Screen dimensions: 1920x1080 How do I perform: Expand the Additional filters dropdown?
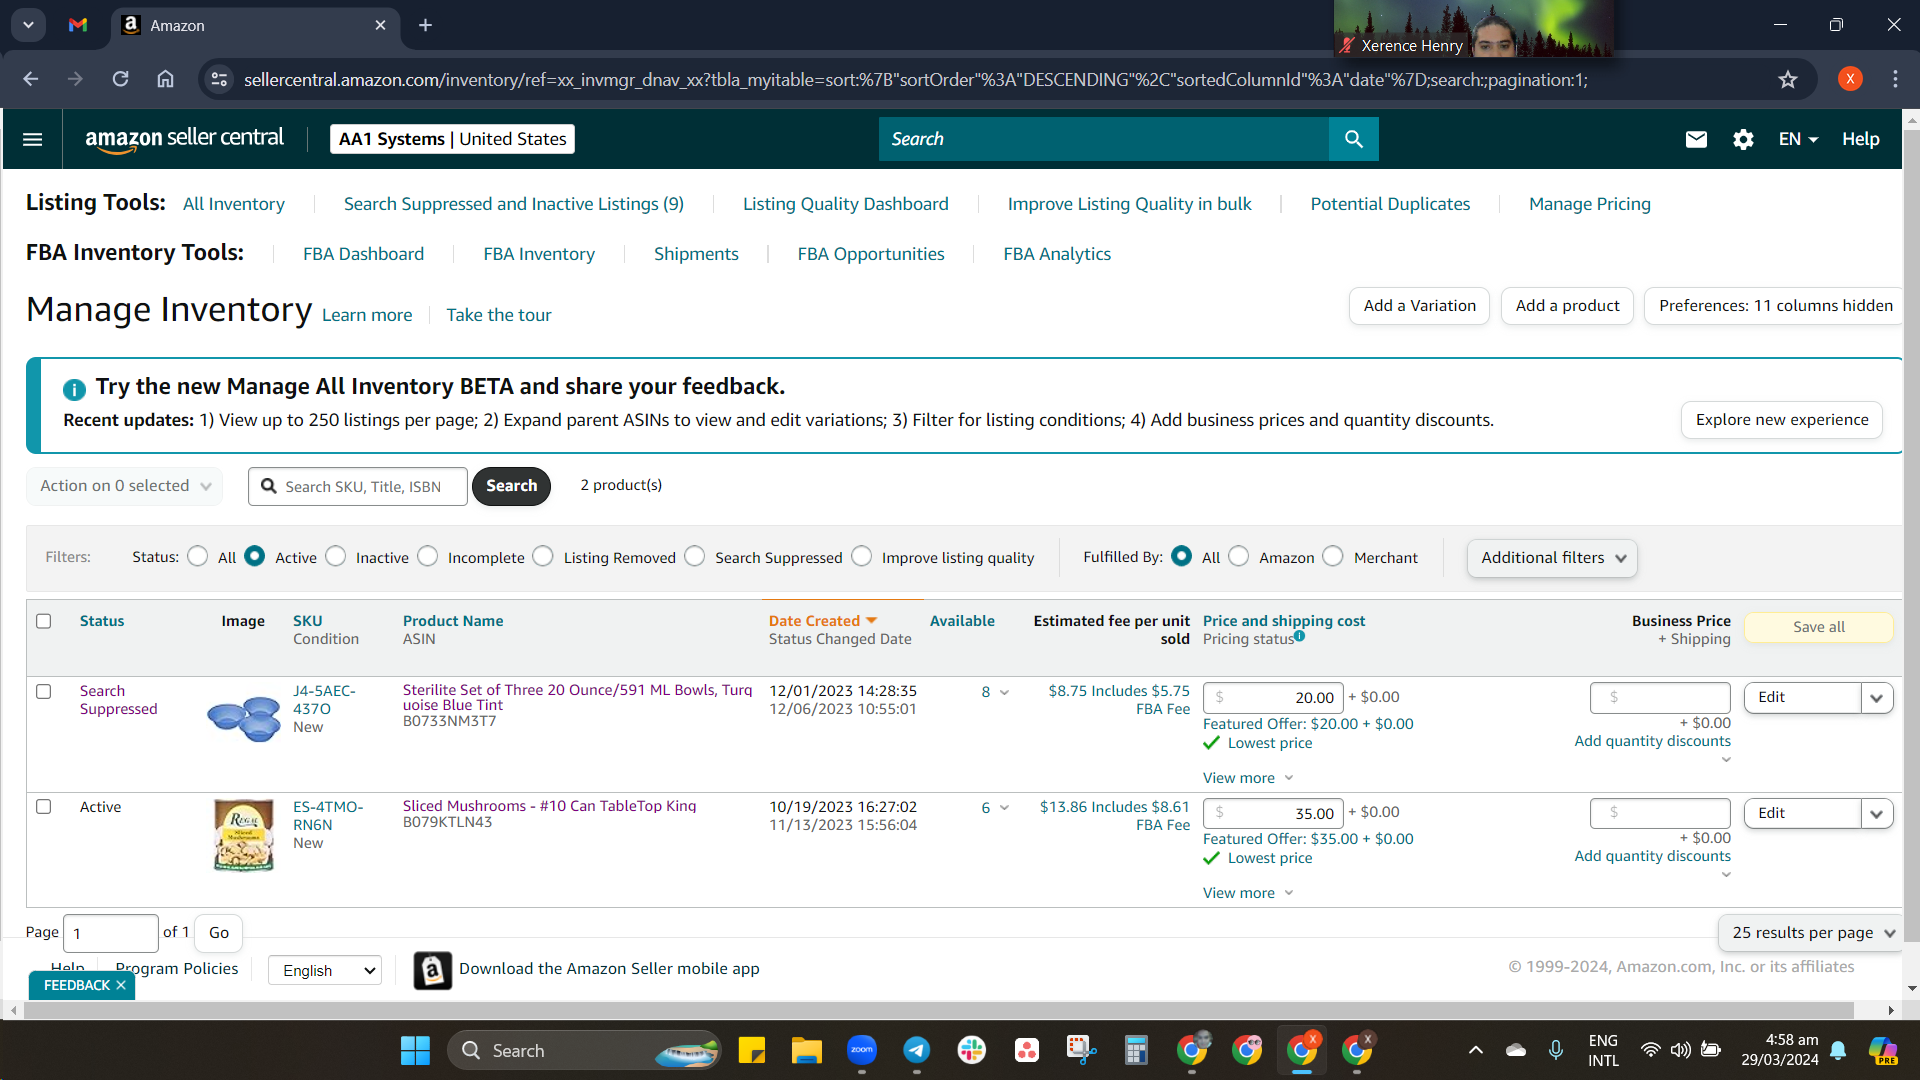[1552, 558]
